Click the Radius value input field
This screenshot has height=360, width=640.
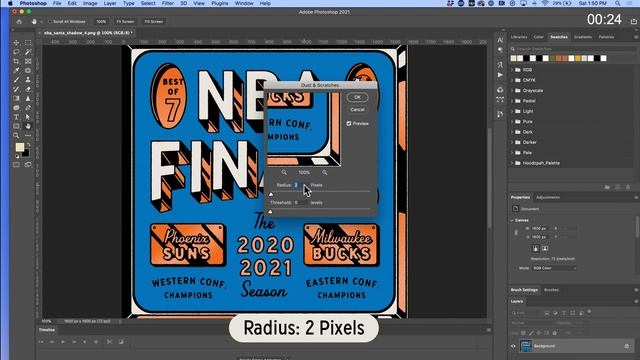pos(300,185)
